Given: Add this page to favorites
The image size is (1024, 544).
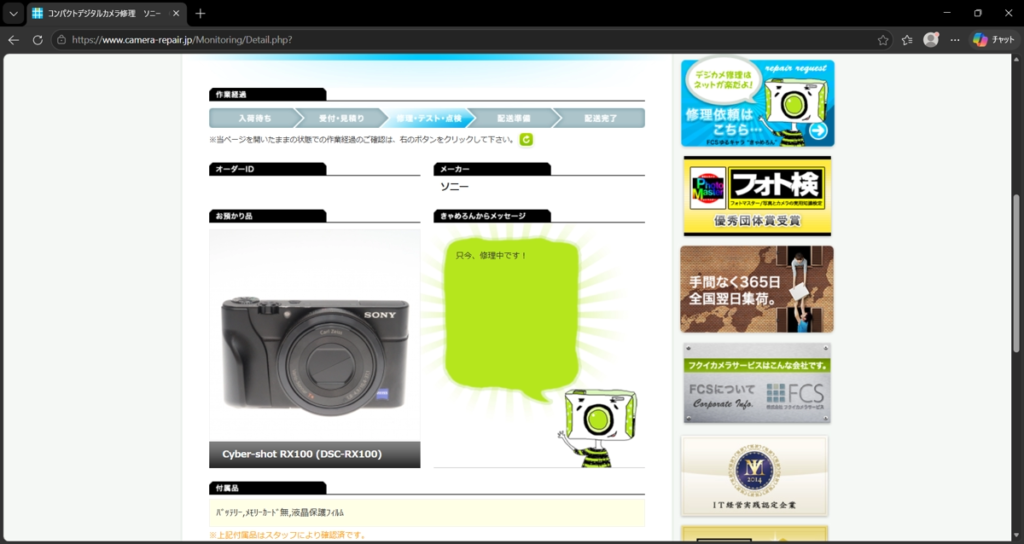Looking at the screenshot, I should tap(883, 40).
